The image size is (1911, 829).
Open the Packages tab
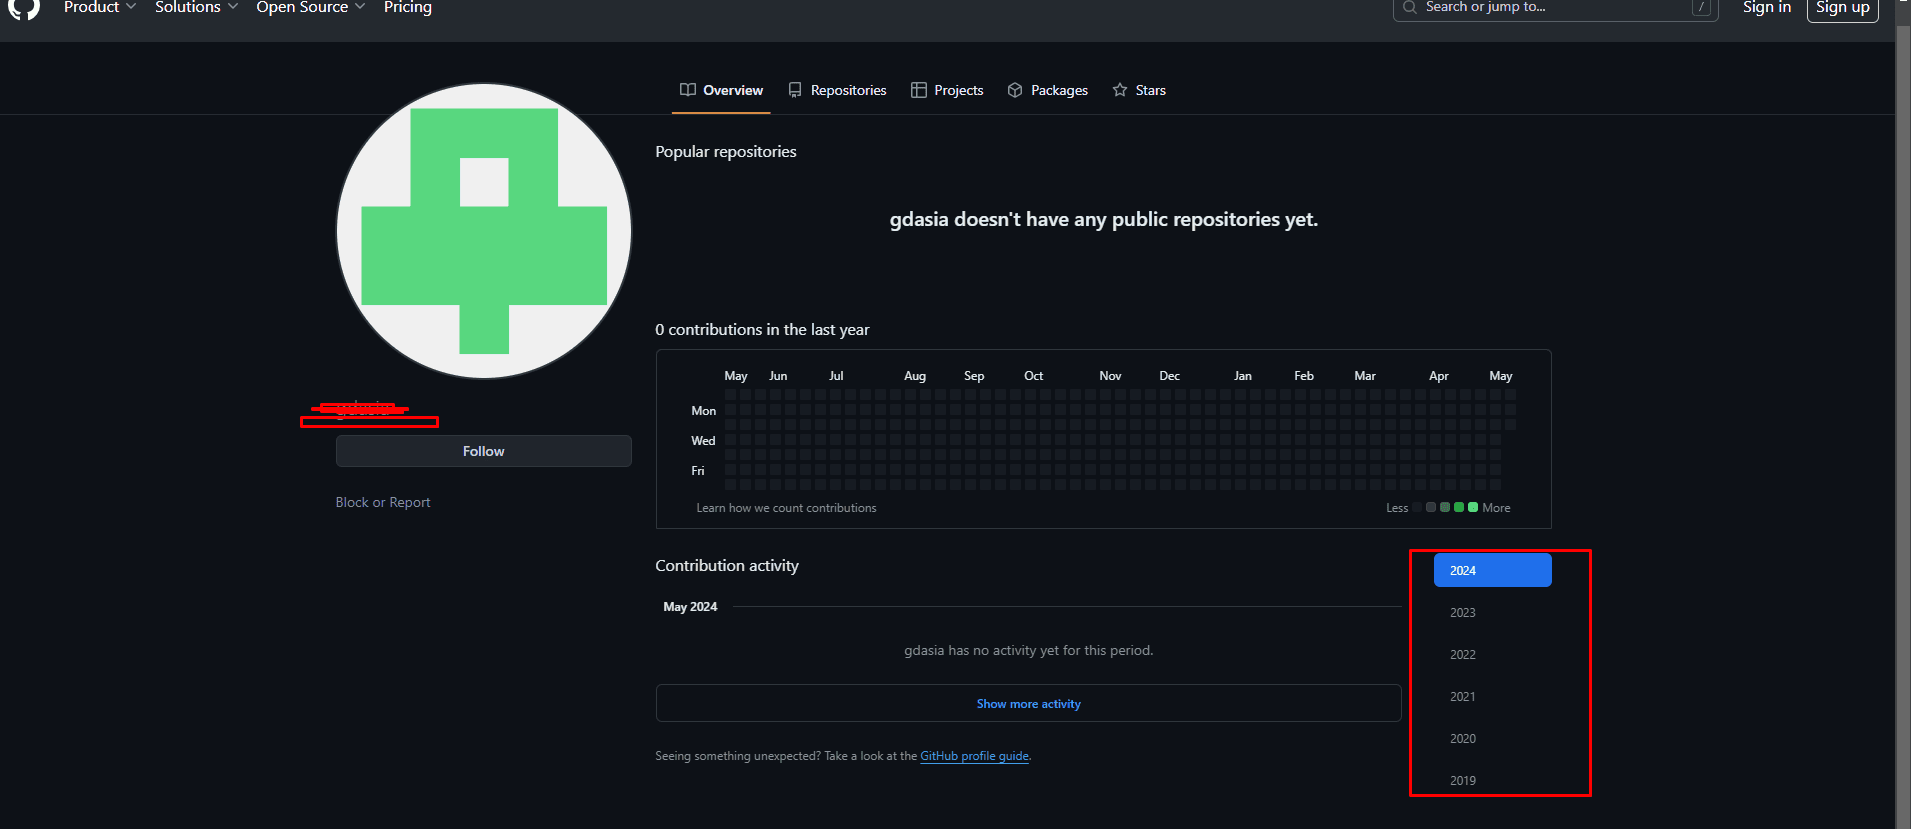1047,90
